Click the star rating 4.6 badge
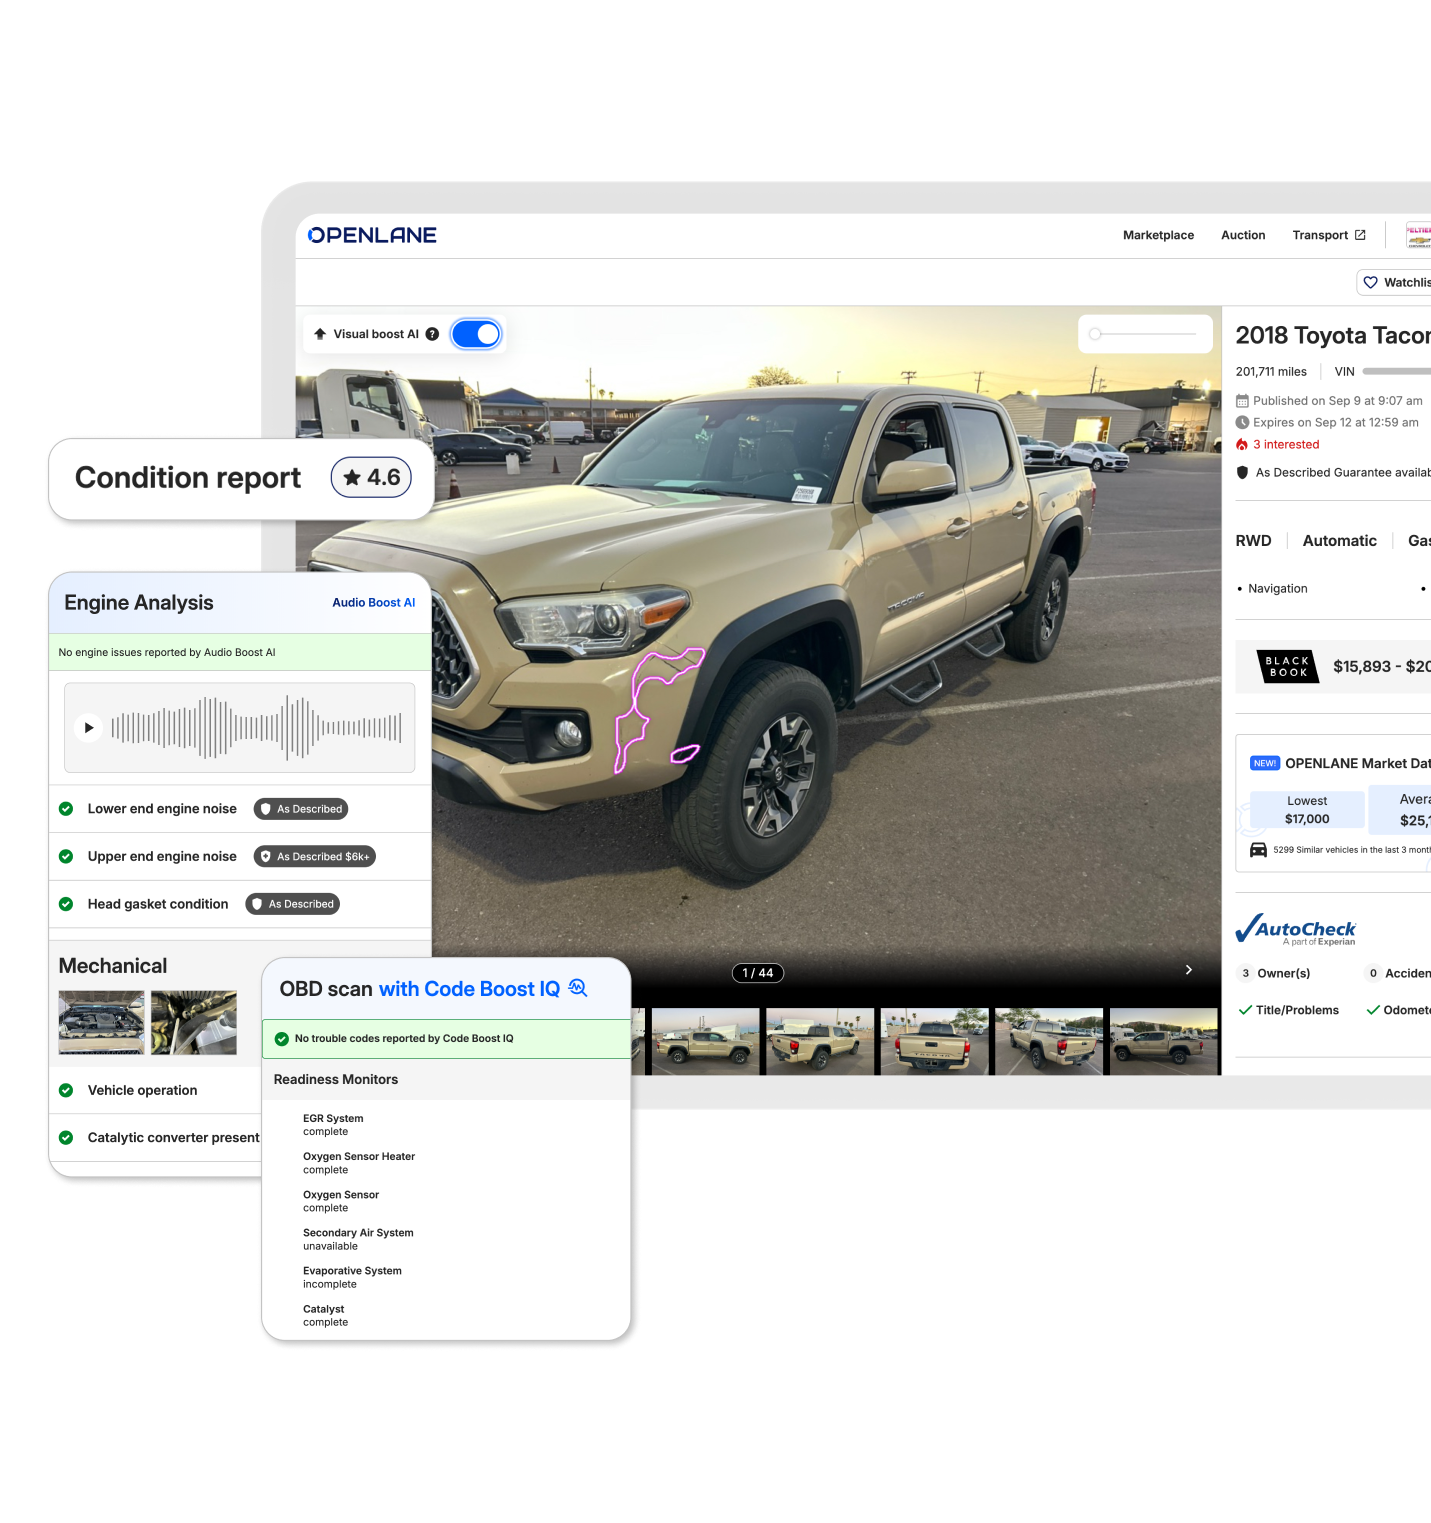The image size is (1431, 1523). tap(371, 478)
